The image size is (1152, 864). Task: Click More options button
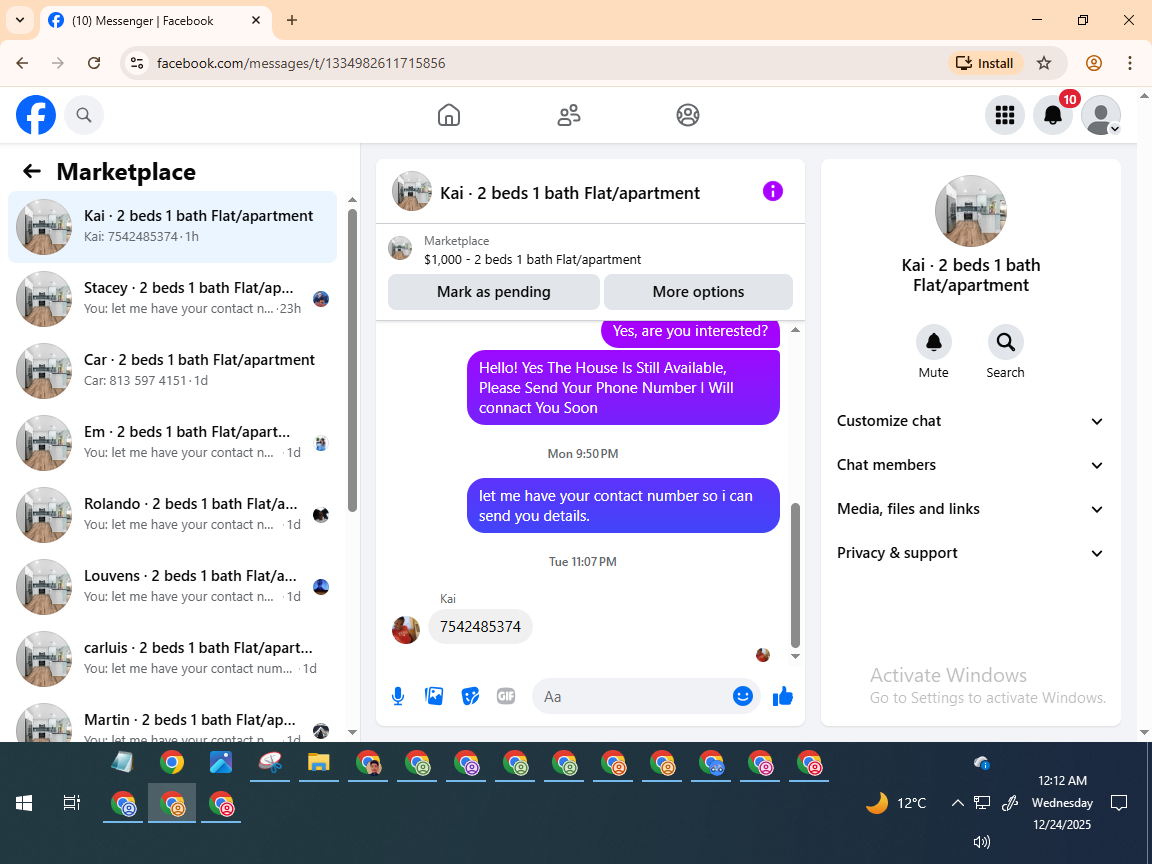(x=698, y=292)
